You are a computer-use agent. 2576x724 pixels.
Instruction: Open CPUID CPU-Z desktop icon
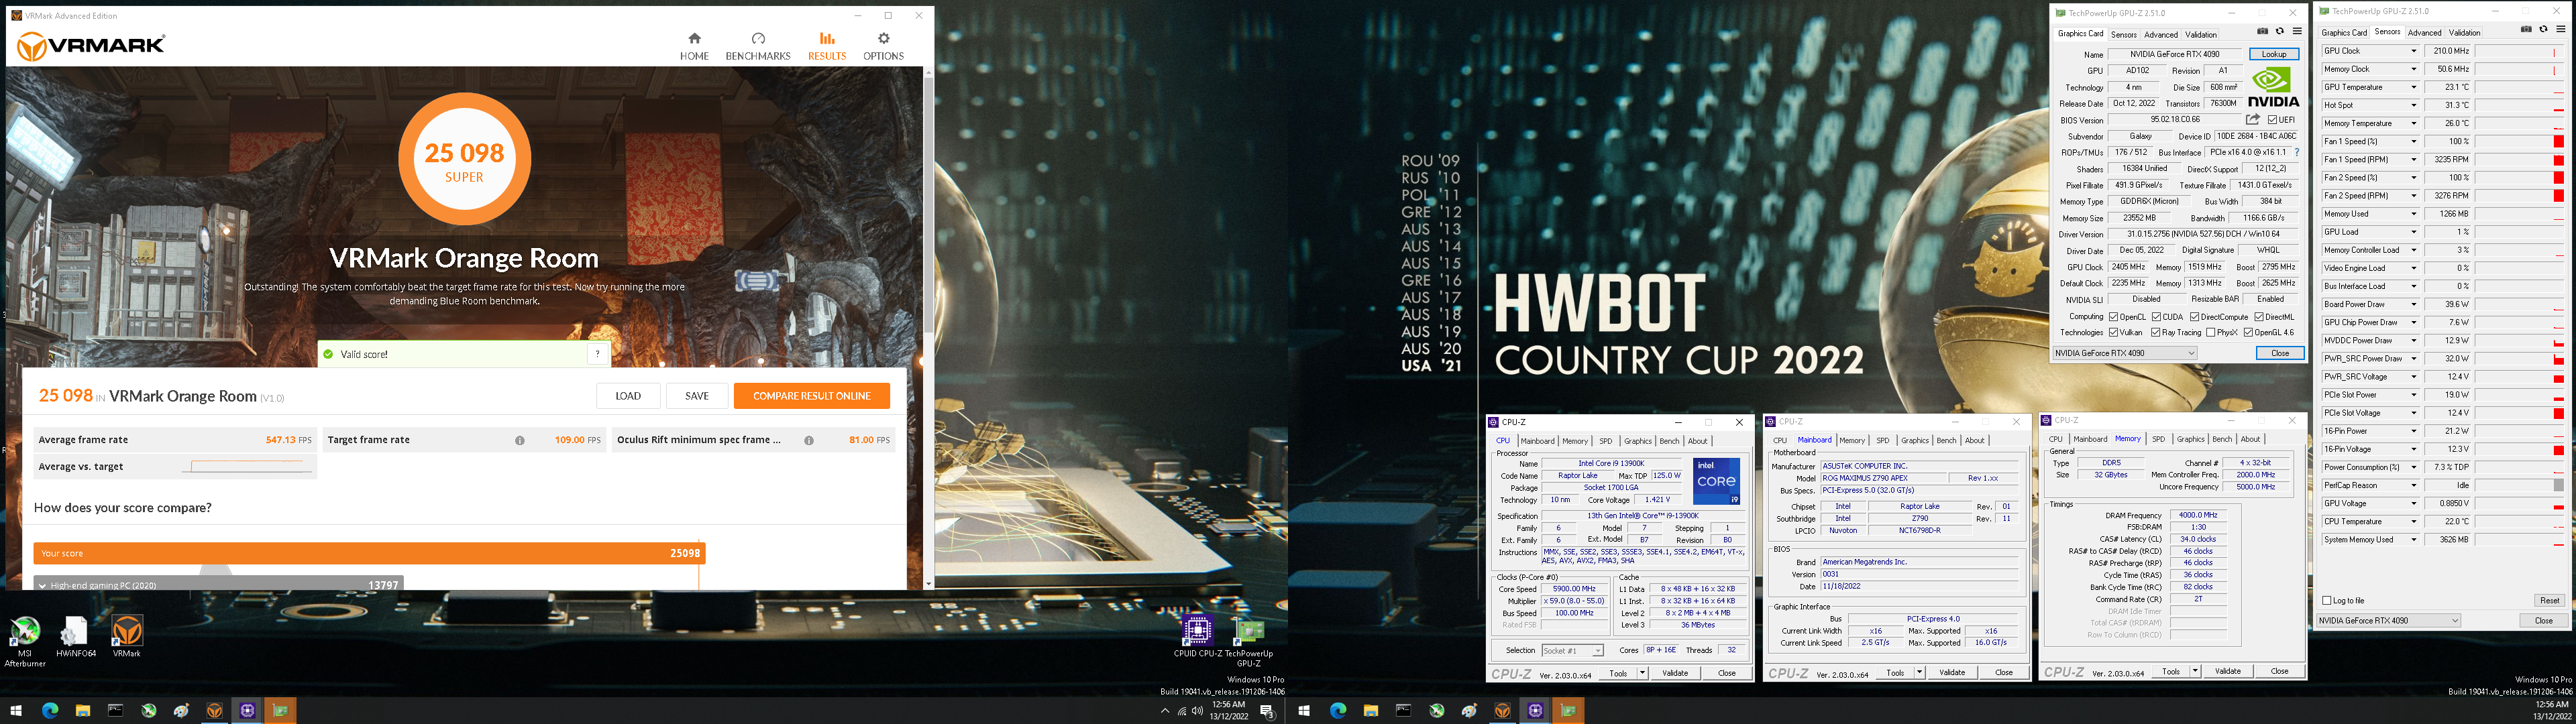point(1197,631)
